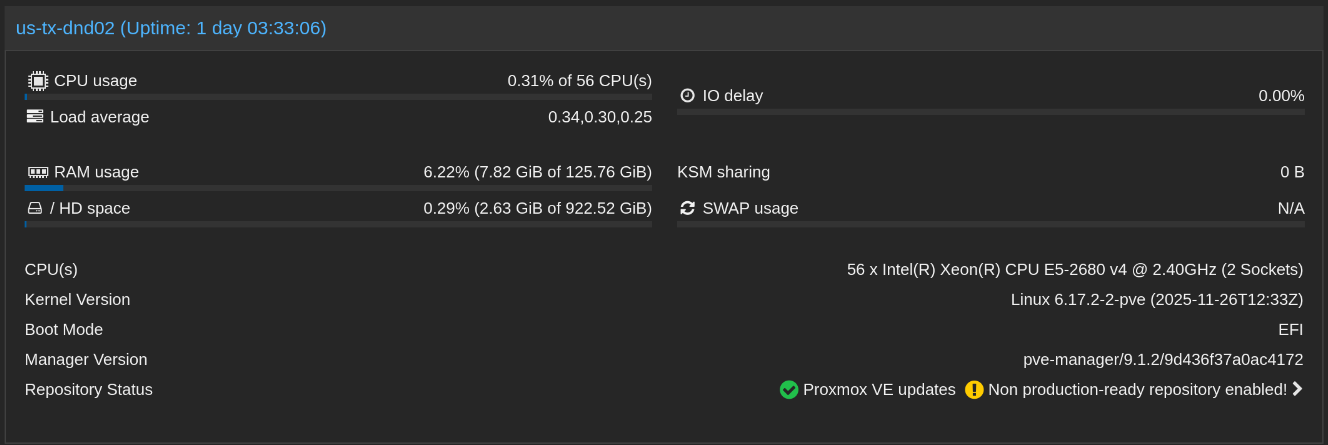
Task: Click the RAM usage memory icon
Action: (37, 172)
